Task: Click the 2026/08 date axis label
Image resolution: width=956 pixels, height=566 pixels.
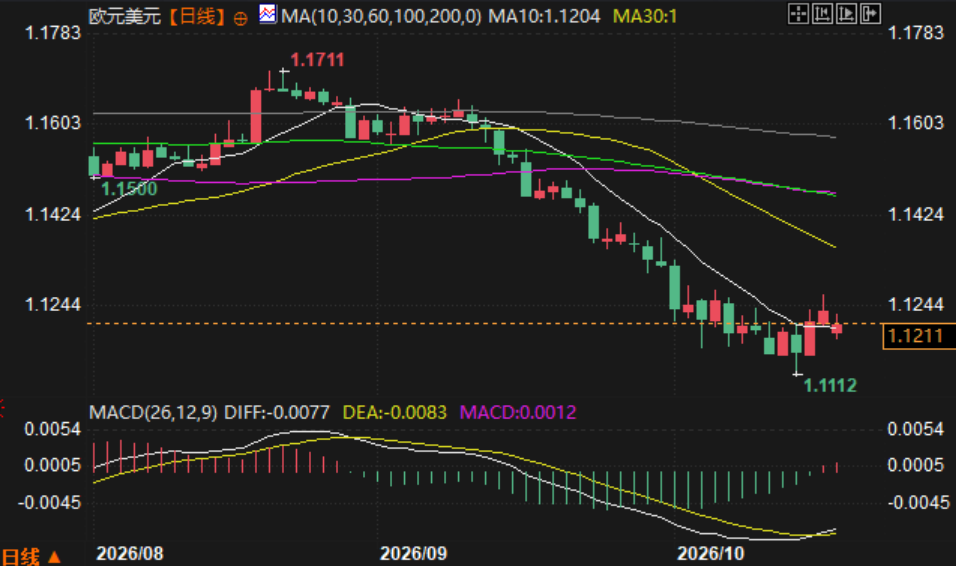Action: (x=130, y=554)
